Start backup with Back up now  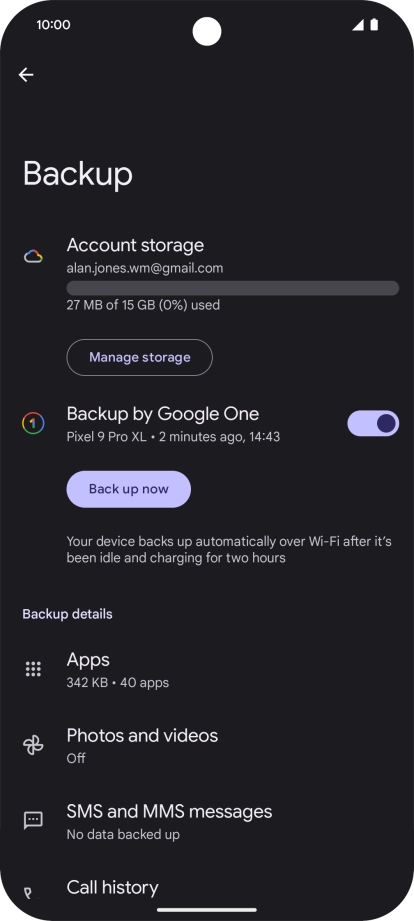pyautogui.click(x=129, y=489)
